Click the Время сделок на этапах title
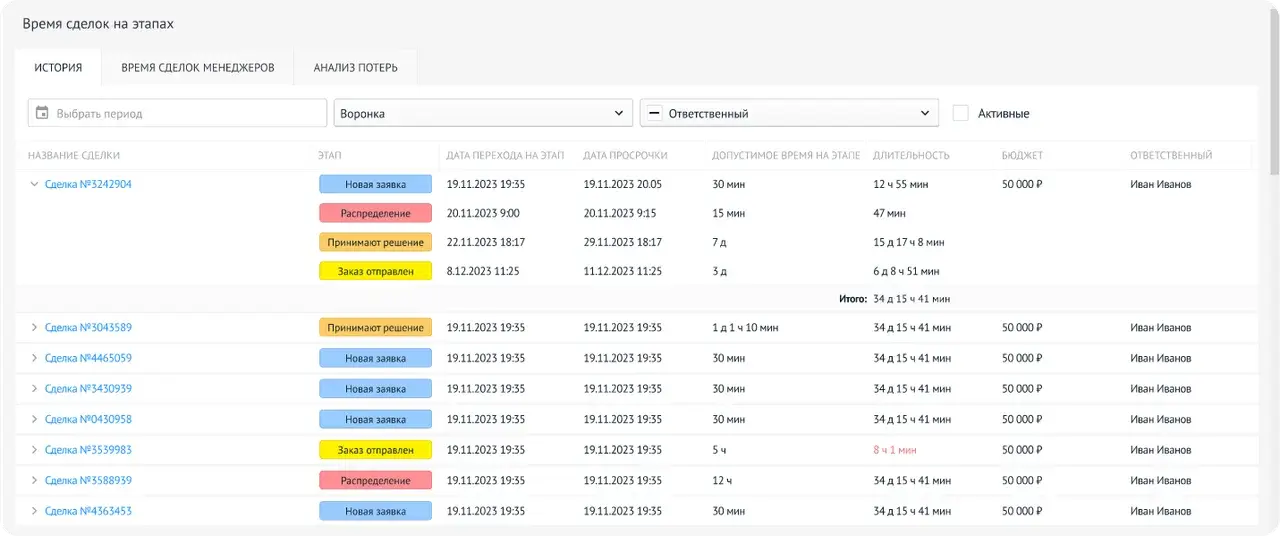Viewport: 1280px width, 536px height. [x=97, y=23]
